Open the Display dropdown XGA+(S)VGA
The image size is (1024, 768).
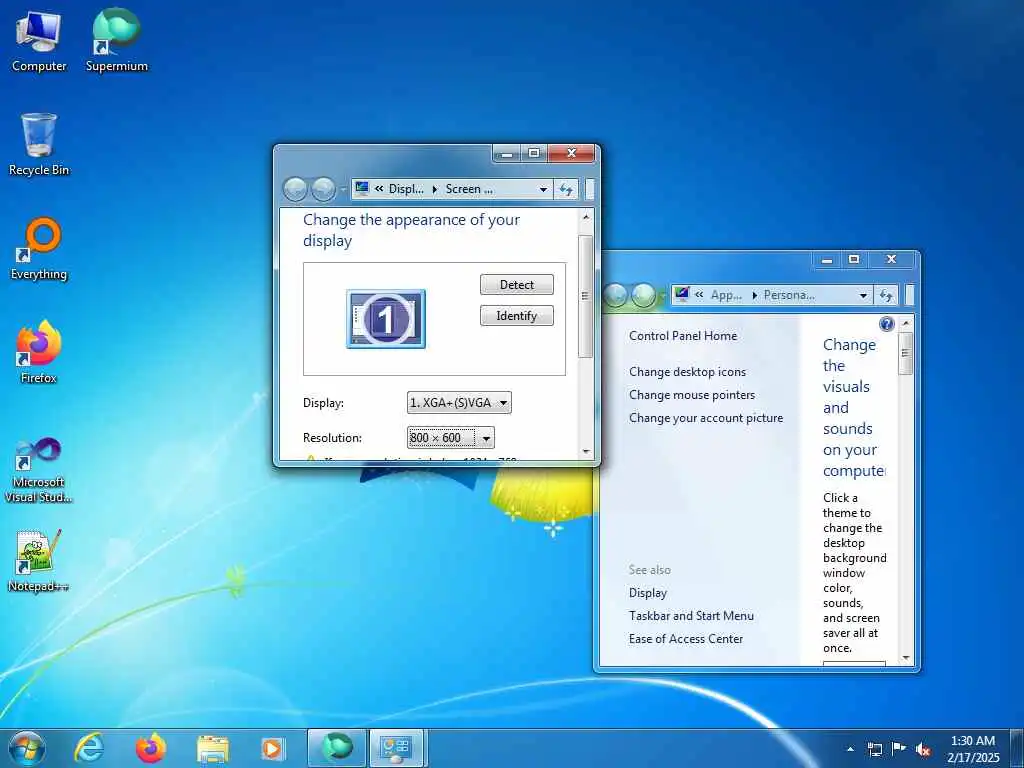459,403
